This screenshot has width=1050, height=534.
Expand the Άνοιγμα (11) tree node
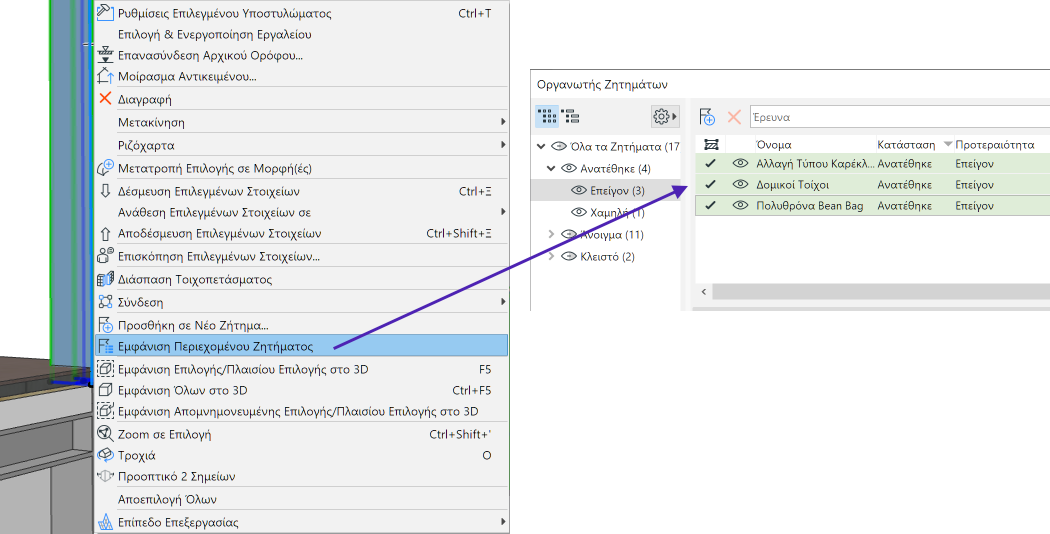point(551,234)
